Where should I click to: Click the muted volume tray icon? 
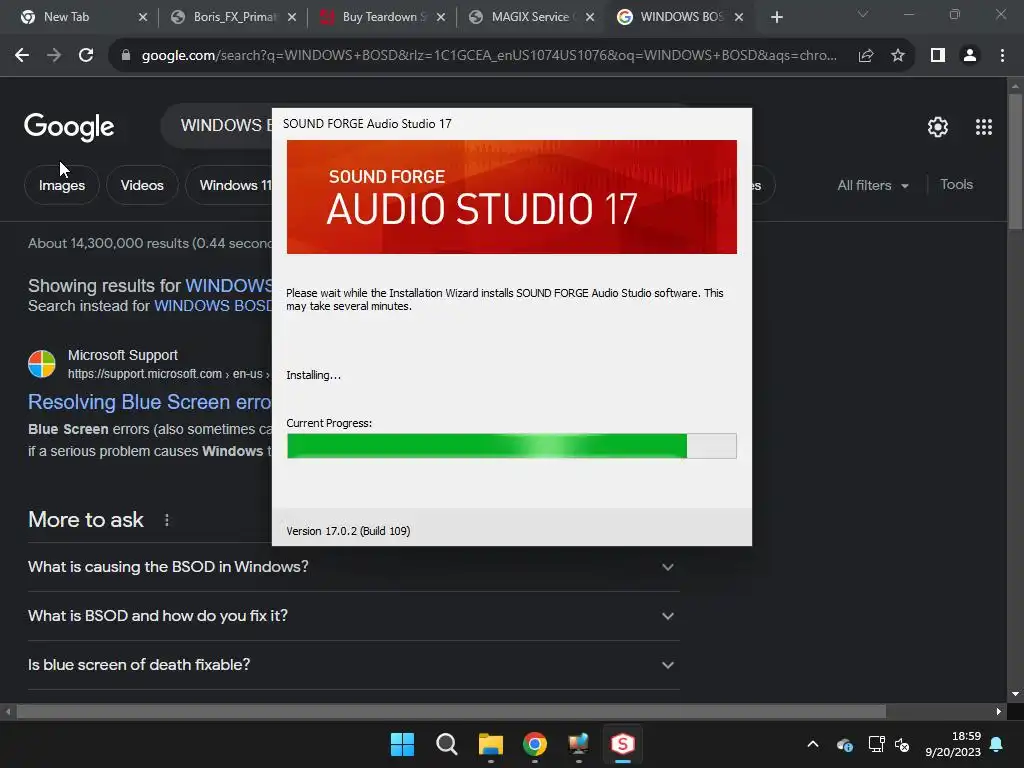point(902,744)
